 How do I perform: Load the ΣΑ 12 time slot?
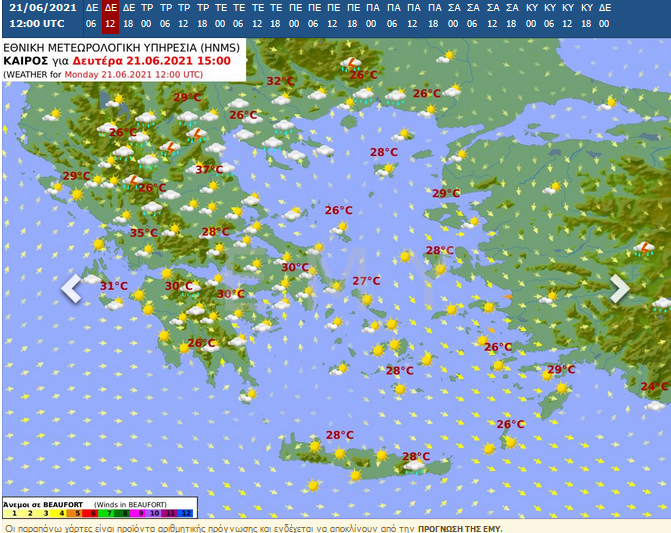pyautogui.click(x=493, y=16)
